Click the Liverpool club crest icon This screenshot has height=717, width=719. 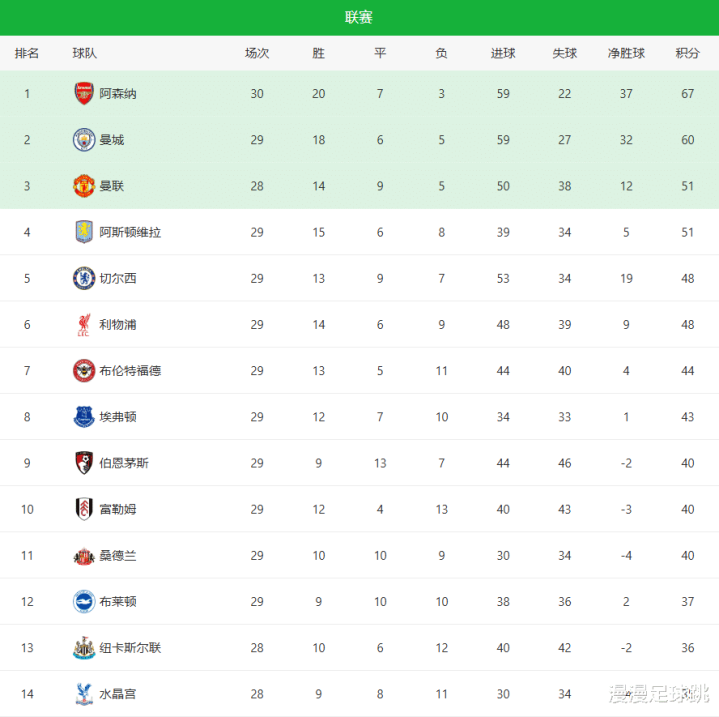84,324
